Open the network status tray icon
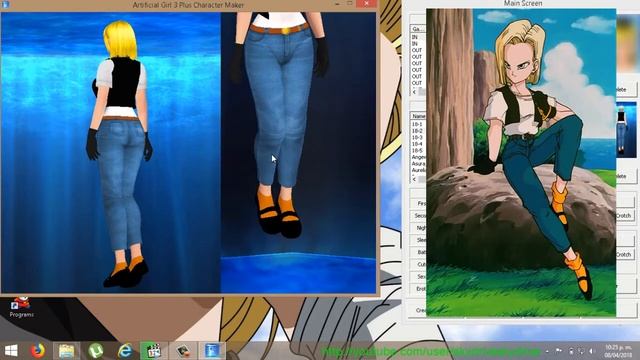The height and width of the screenshot is (360, 640). [581, 351]
